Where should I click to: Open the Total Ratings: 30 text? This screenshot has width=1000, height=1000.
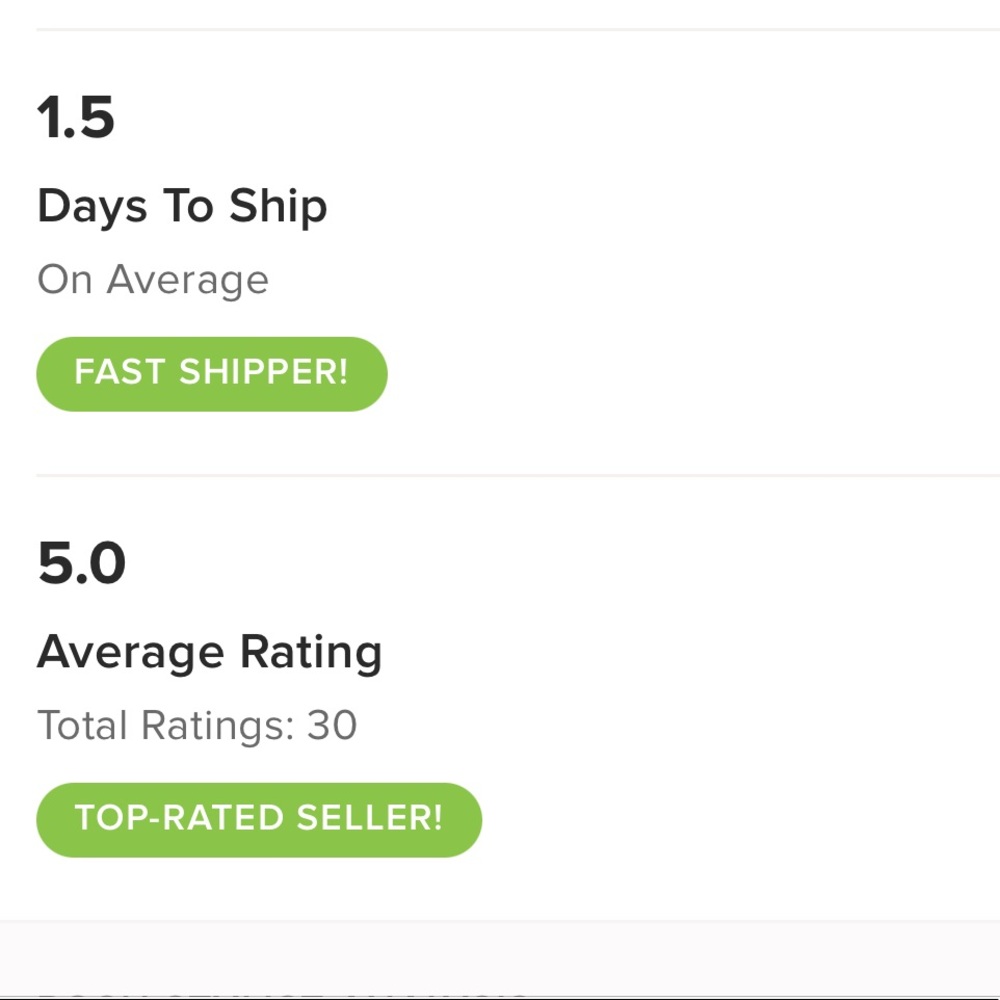coord(196,725)
